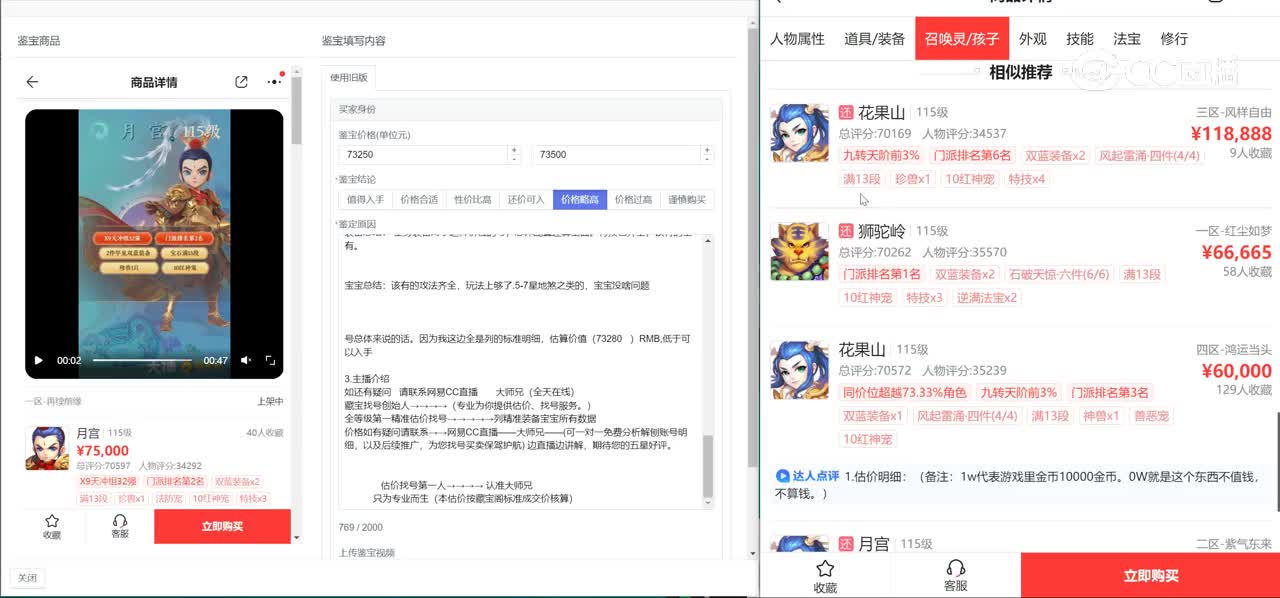Click 立即购买 in the left product panel

(x=222, y=526)
